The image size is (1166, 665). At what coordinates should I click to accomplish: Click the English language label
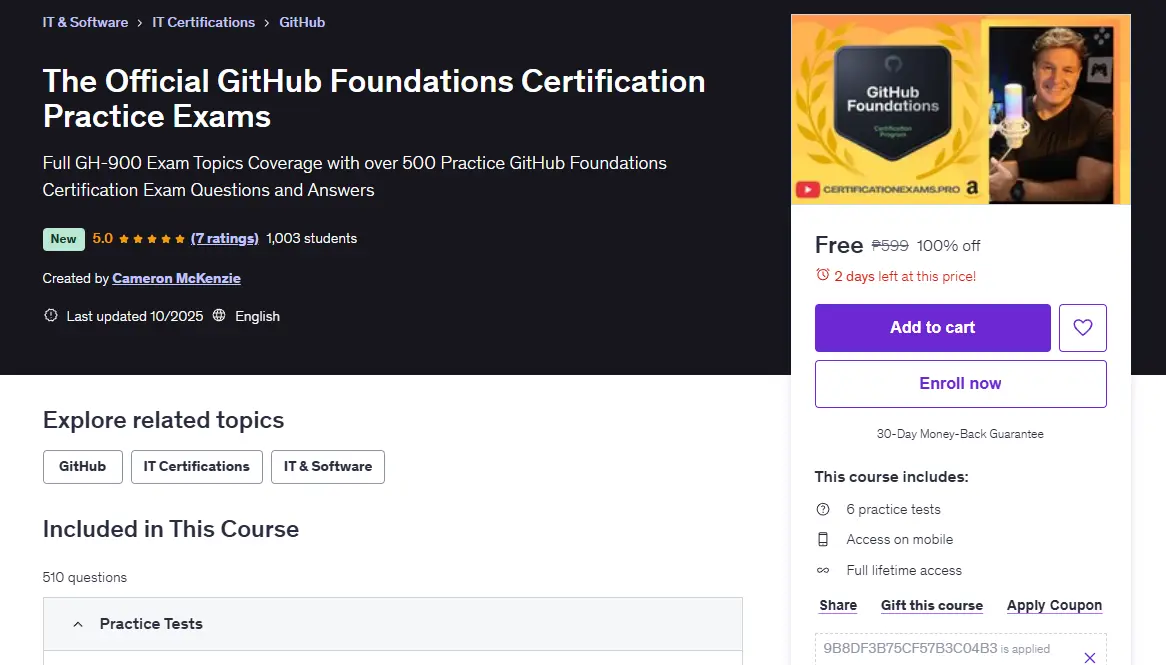pyautogui.click(x=257, y=316)
